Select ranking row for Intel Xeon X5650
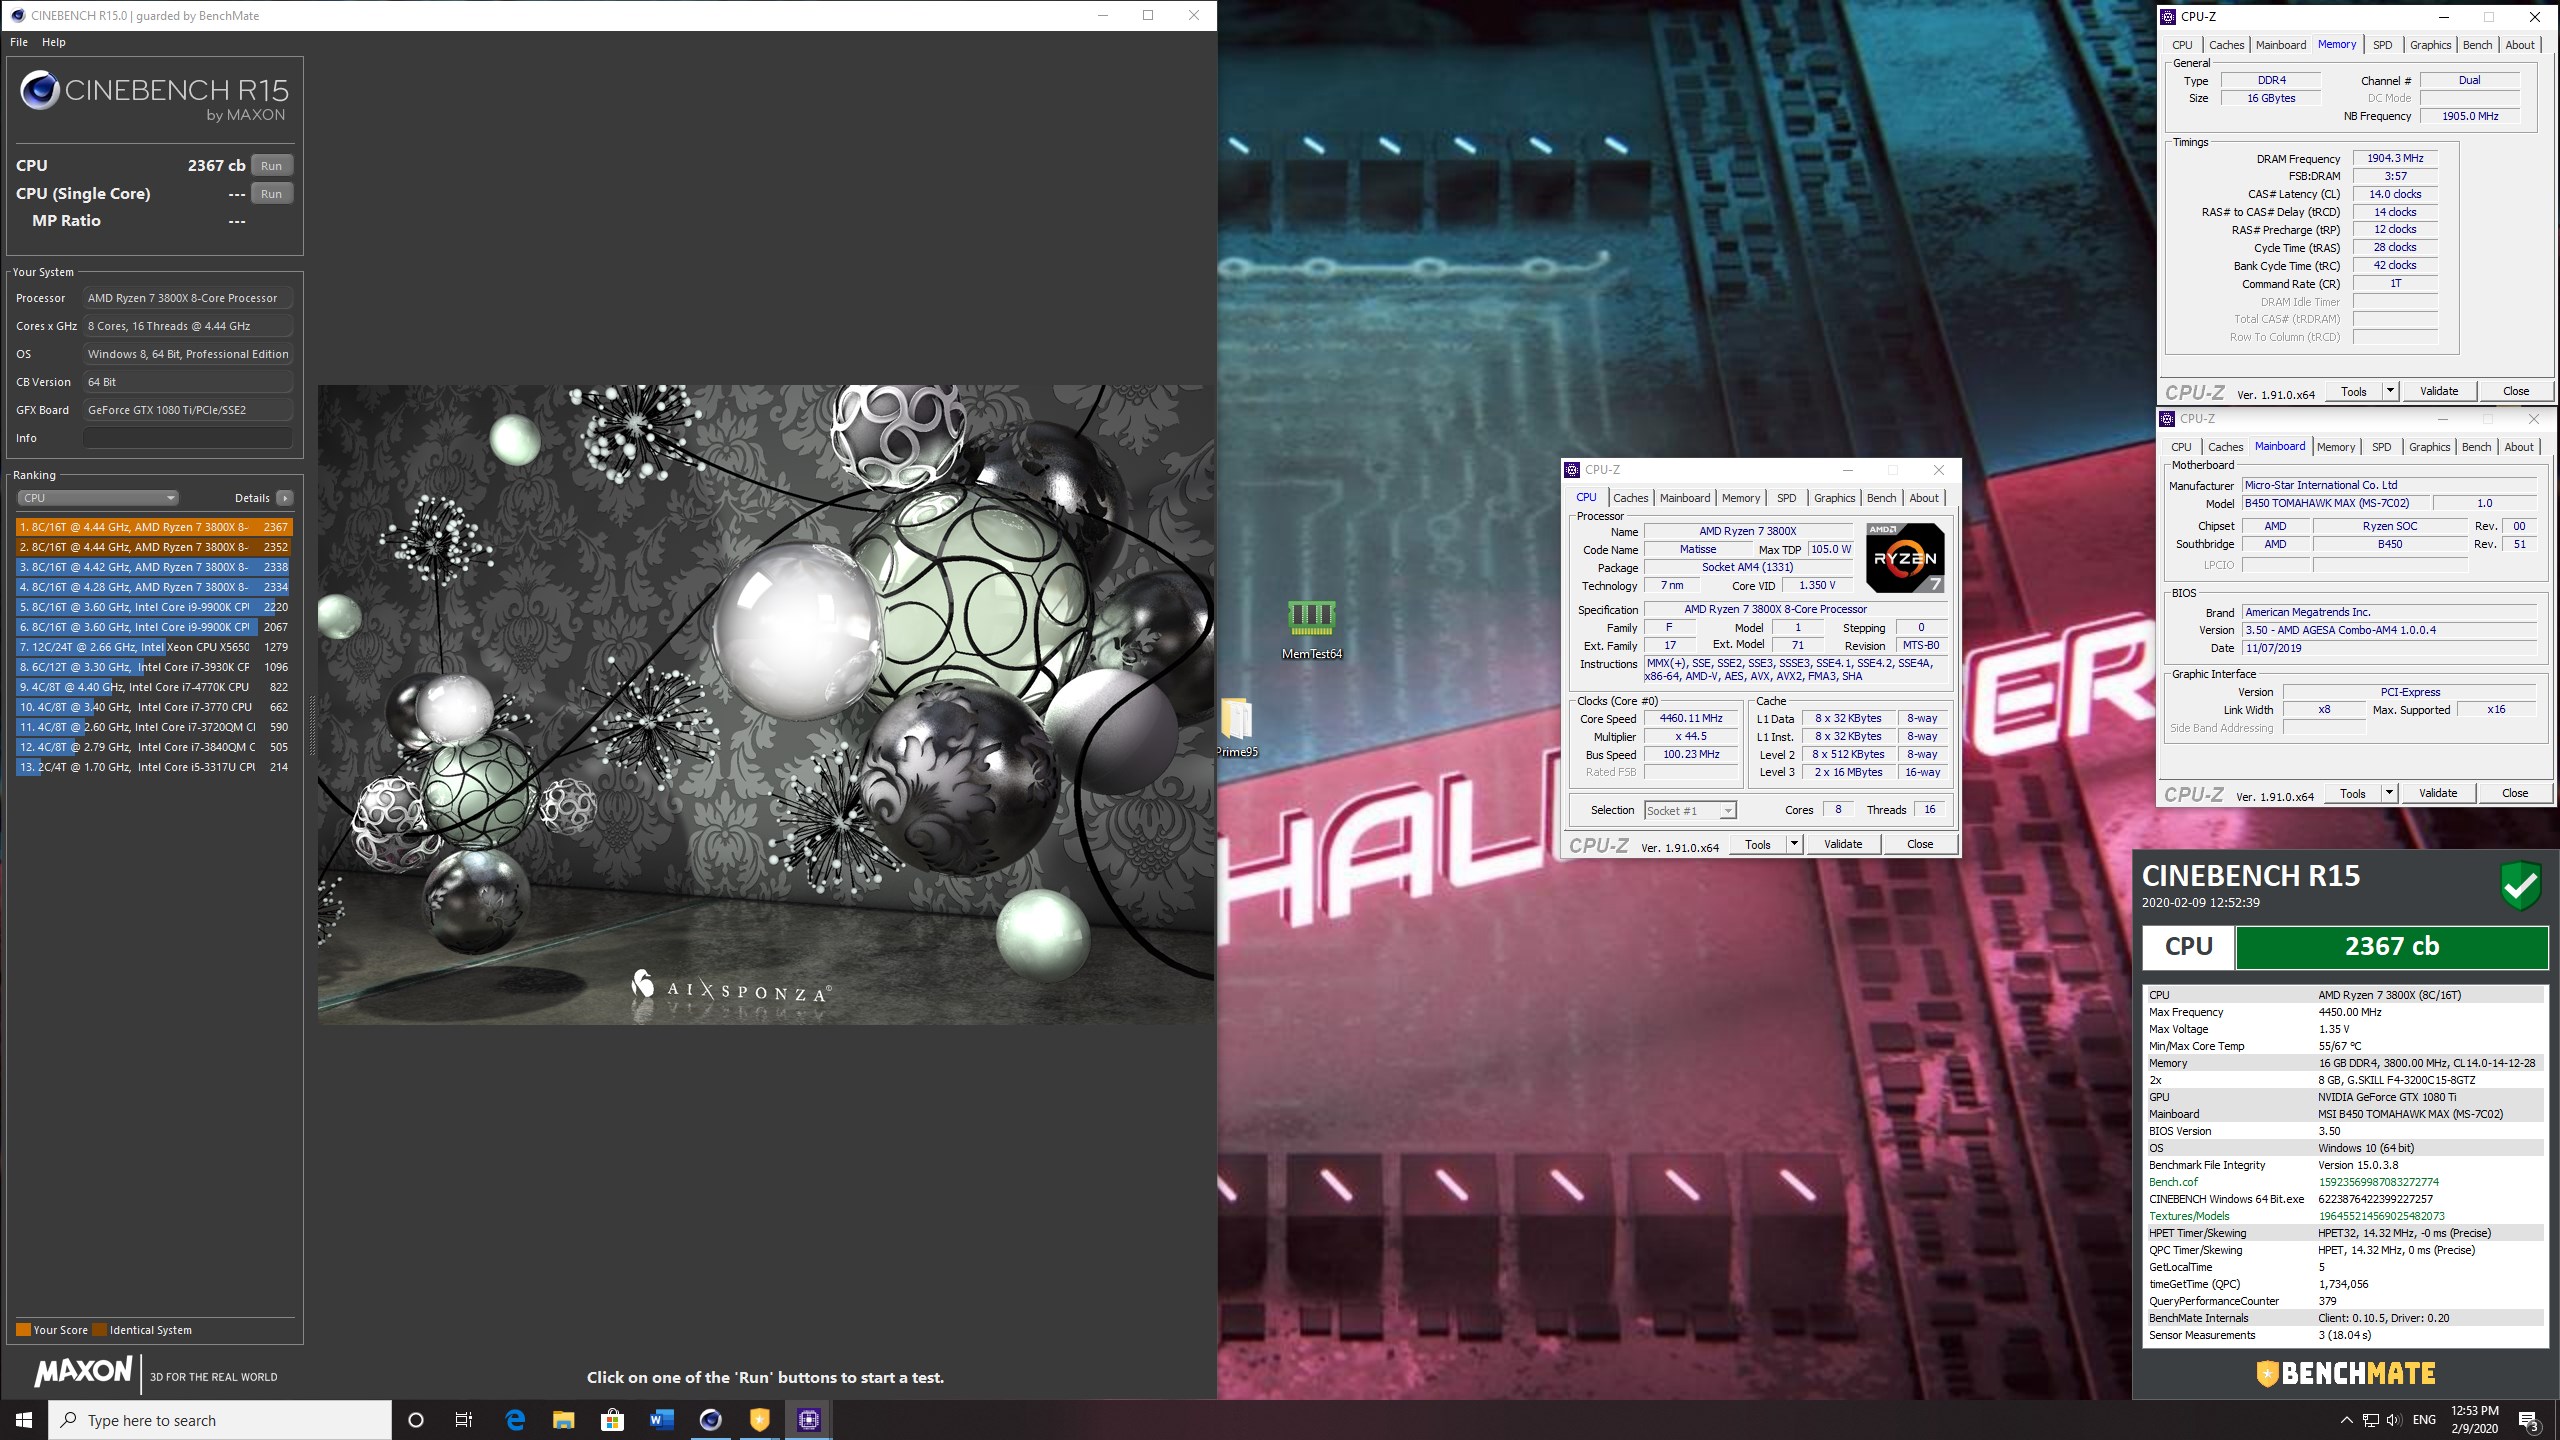 click(154, 647)
